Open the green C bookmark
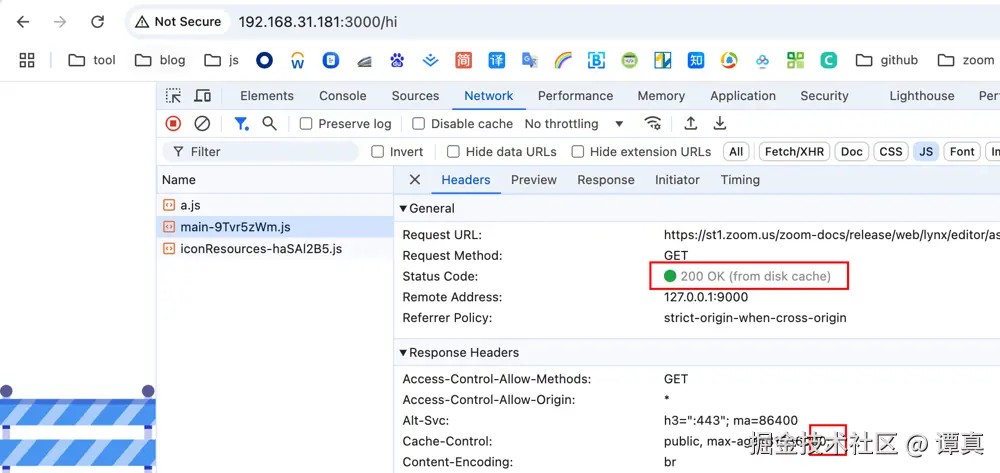 click(x=828, y=61)
